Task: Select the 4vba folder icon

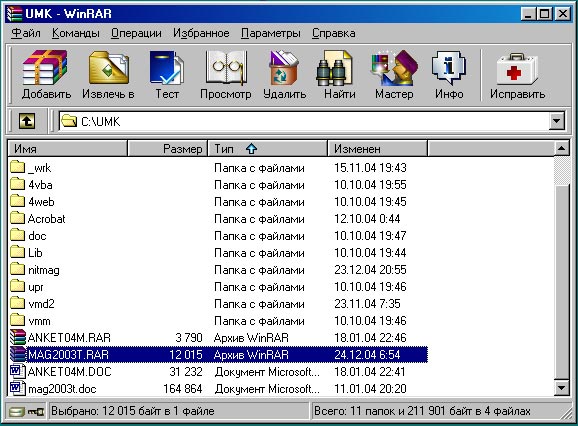Action: pos(17,184)
